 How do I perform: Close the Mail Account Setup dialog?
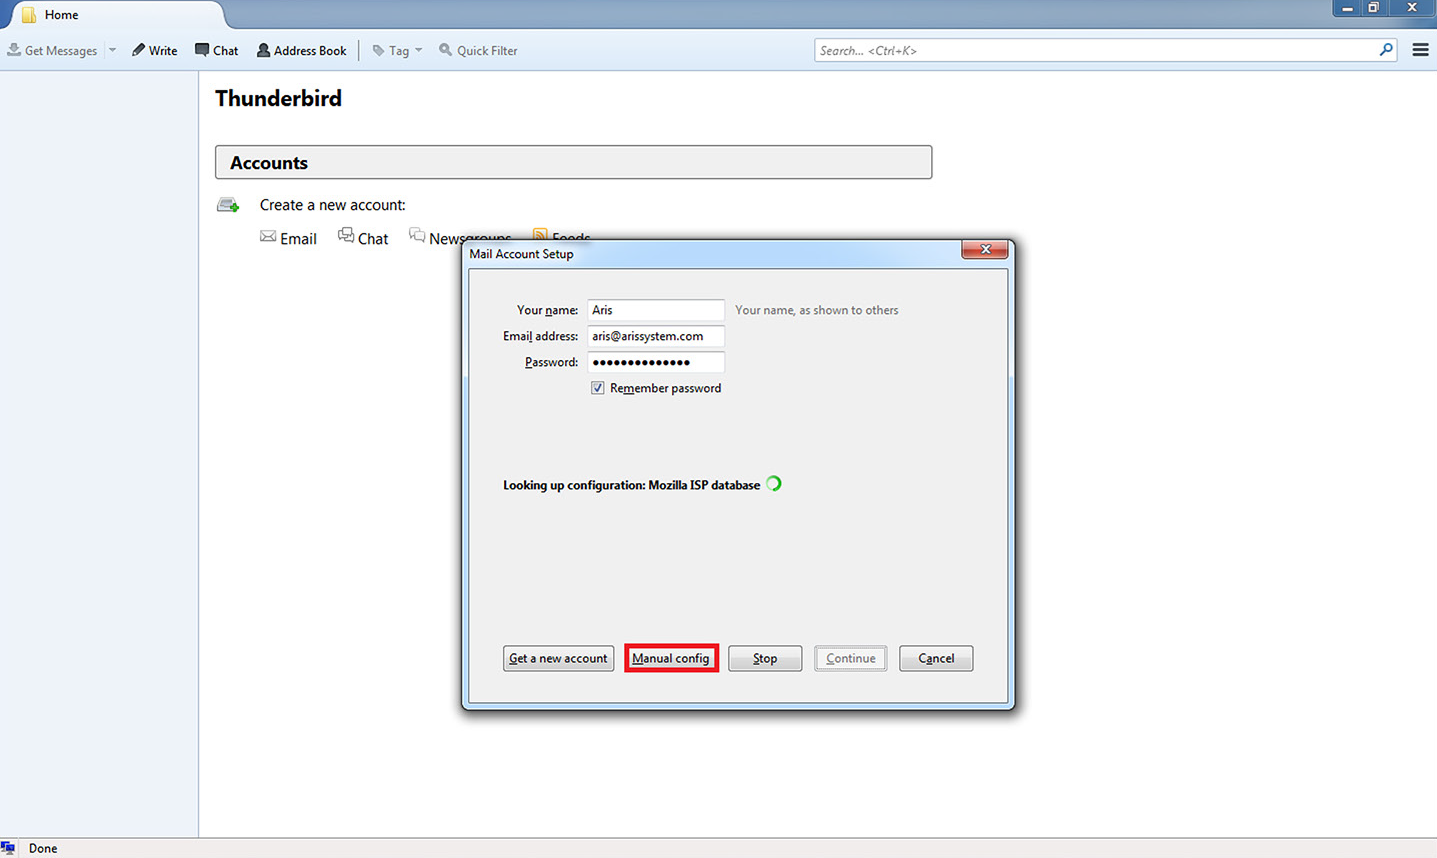click(985, 250)
